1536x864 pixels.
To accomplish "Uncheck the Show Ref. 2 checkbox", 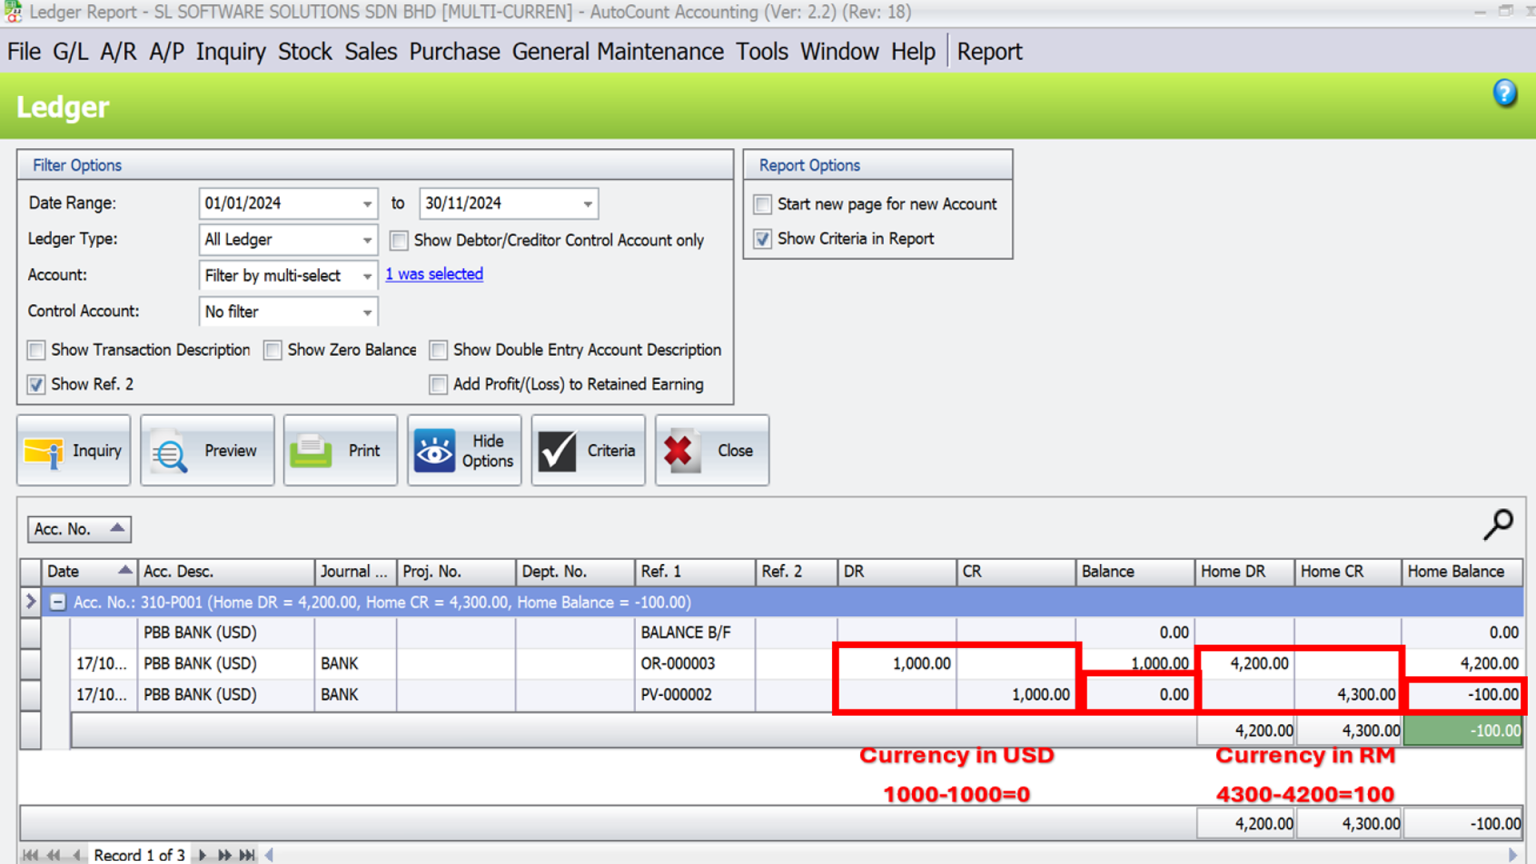I will click(x=37, y=384).
